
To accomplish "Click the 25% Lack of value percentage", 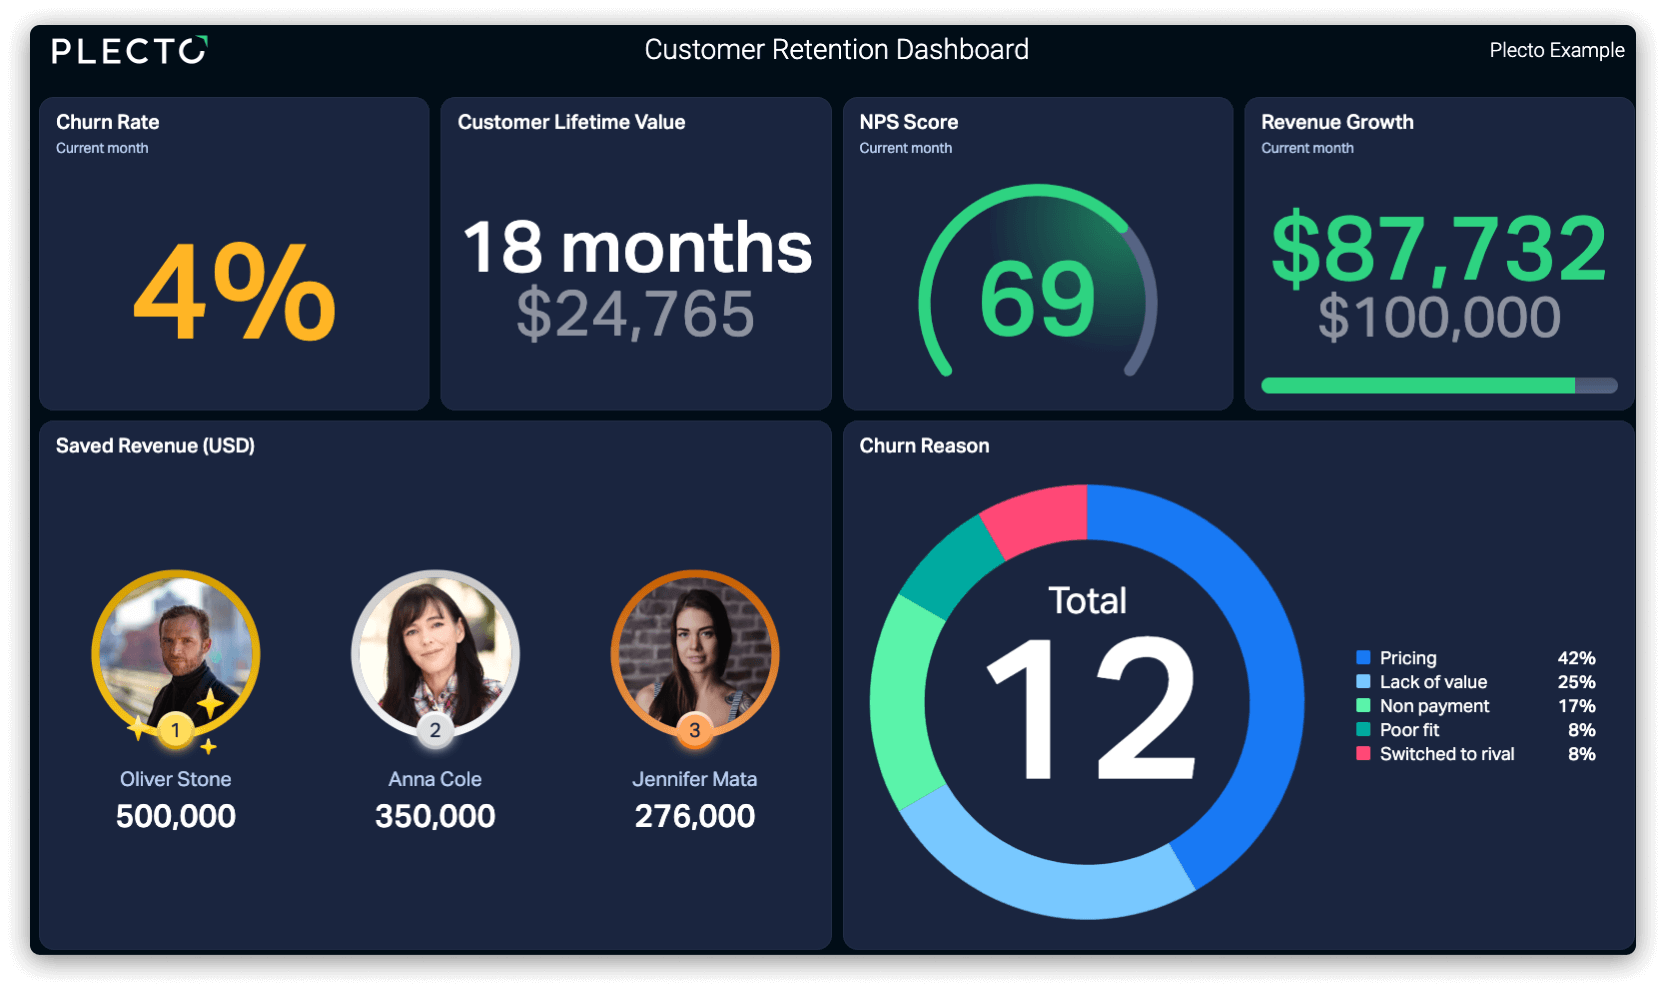I will click(x=1576, y=682).
